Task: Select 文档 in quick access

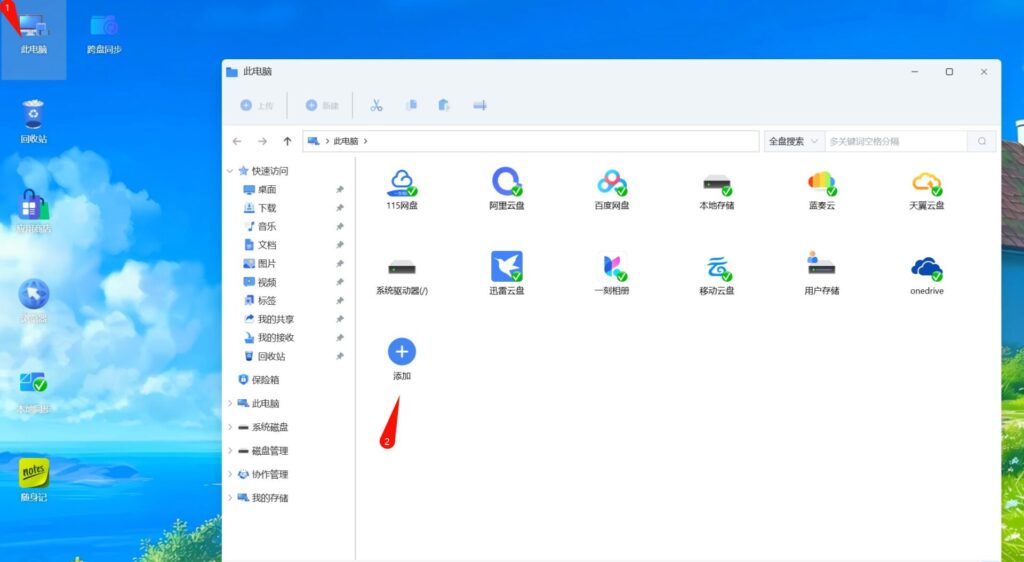Action: [260, 245]
